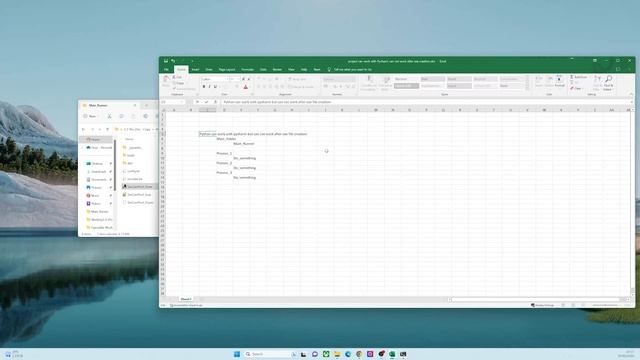640x360 pixels.
Task: Expand the cell styles gallery
Action: (x=527, y=87)
